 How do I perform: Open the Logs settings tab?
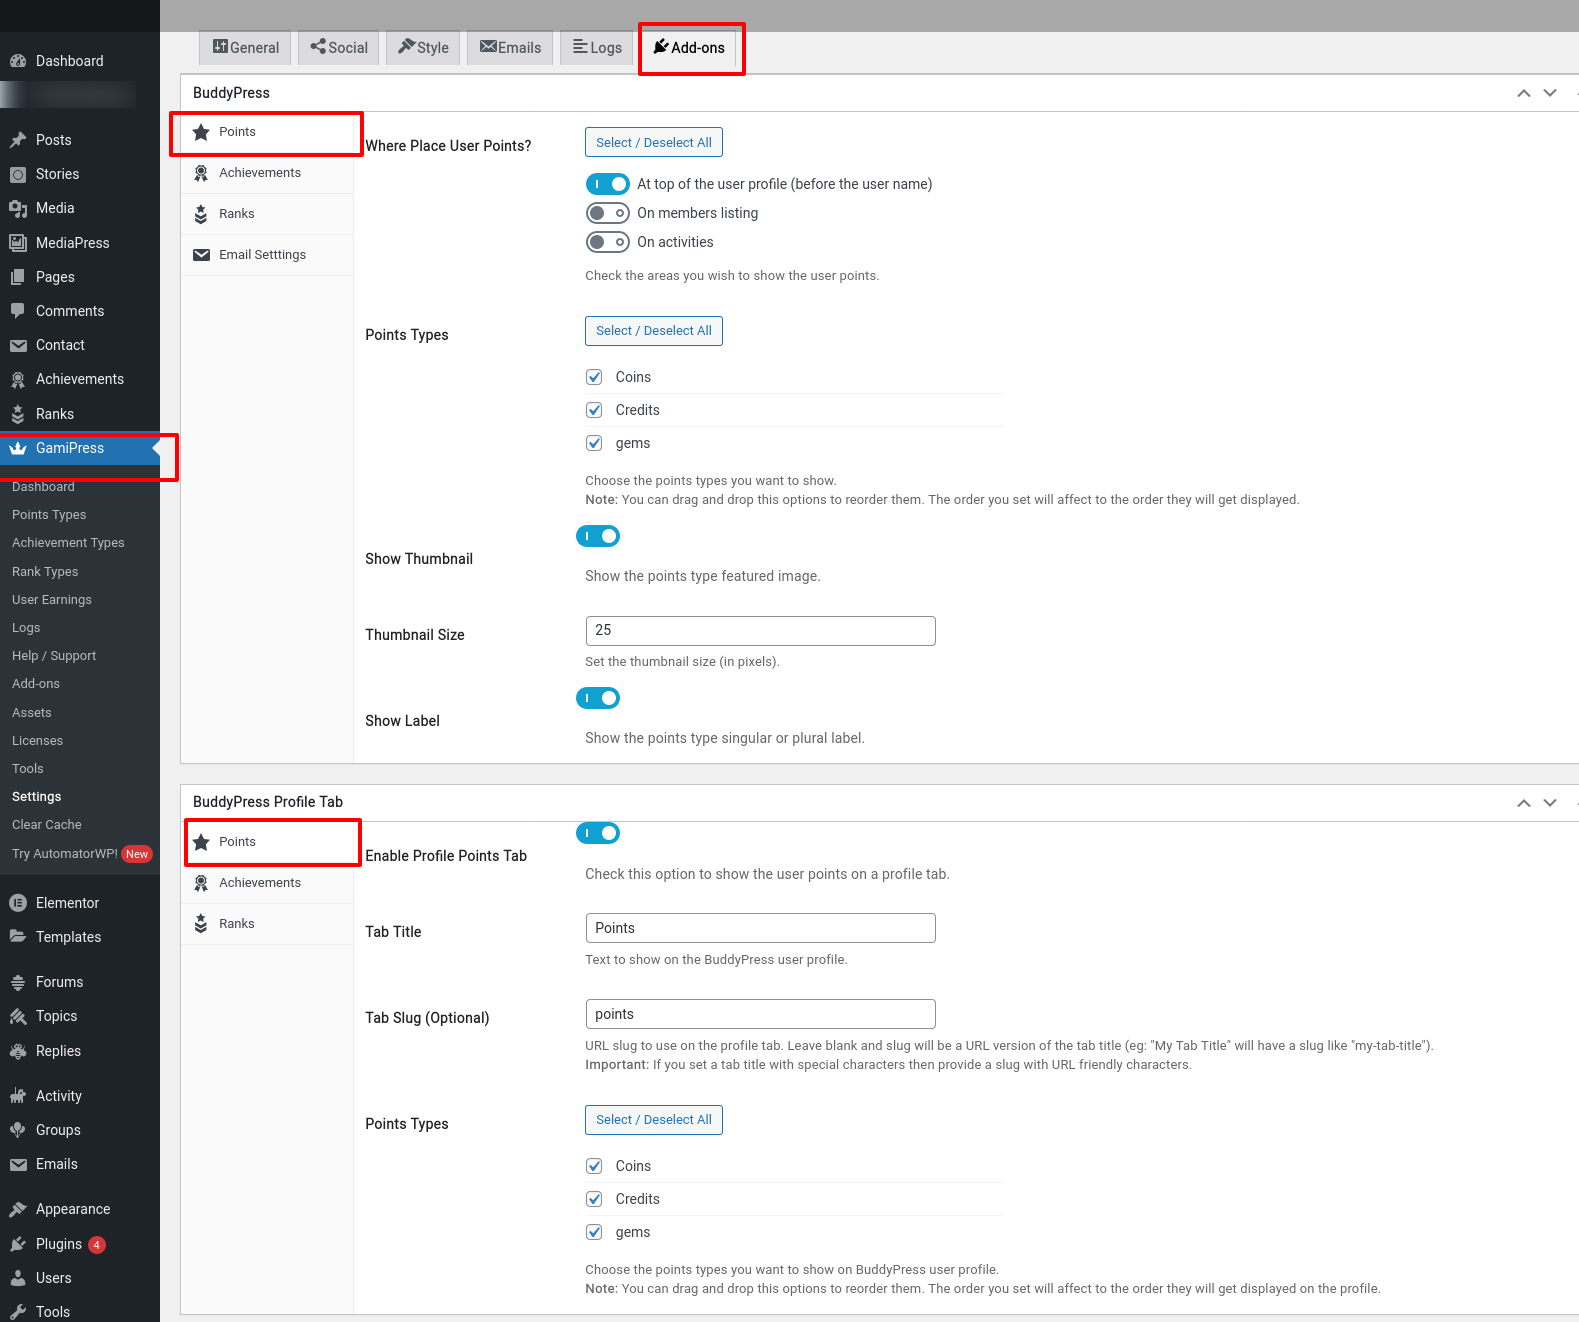[x=597, y=47]
